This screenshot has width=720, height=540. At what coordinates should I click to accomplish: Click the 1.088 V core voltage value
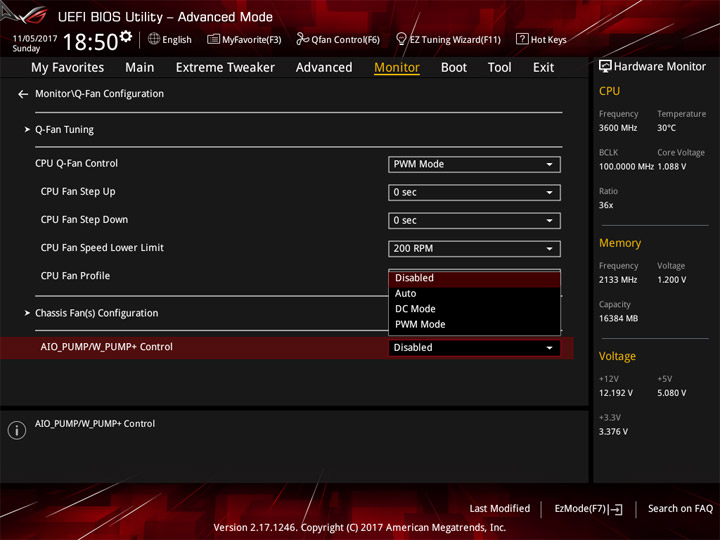(x=672, y=167)
